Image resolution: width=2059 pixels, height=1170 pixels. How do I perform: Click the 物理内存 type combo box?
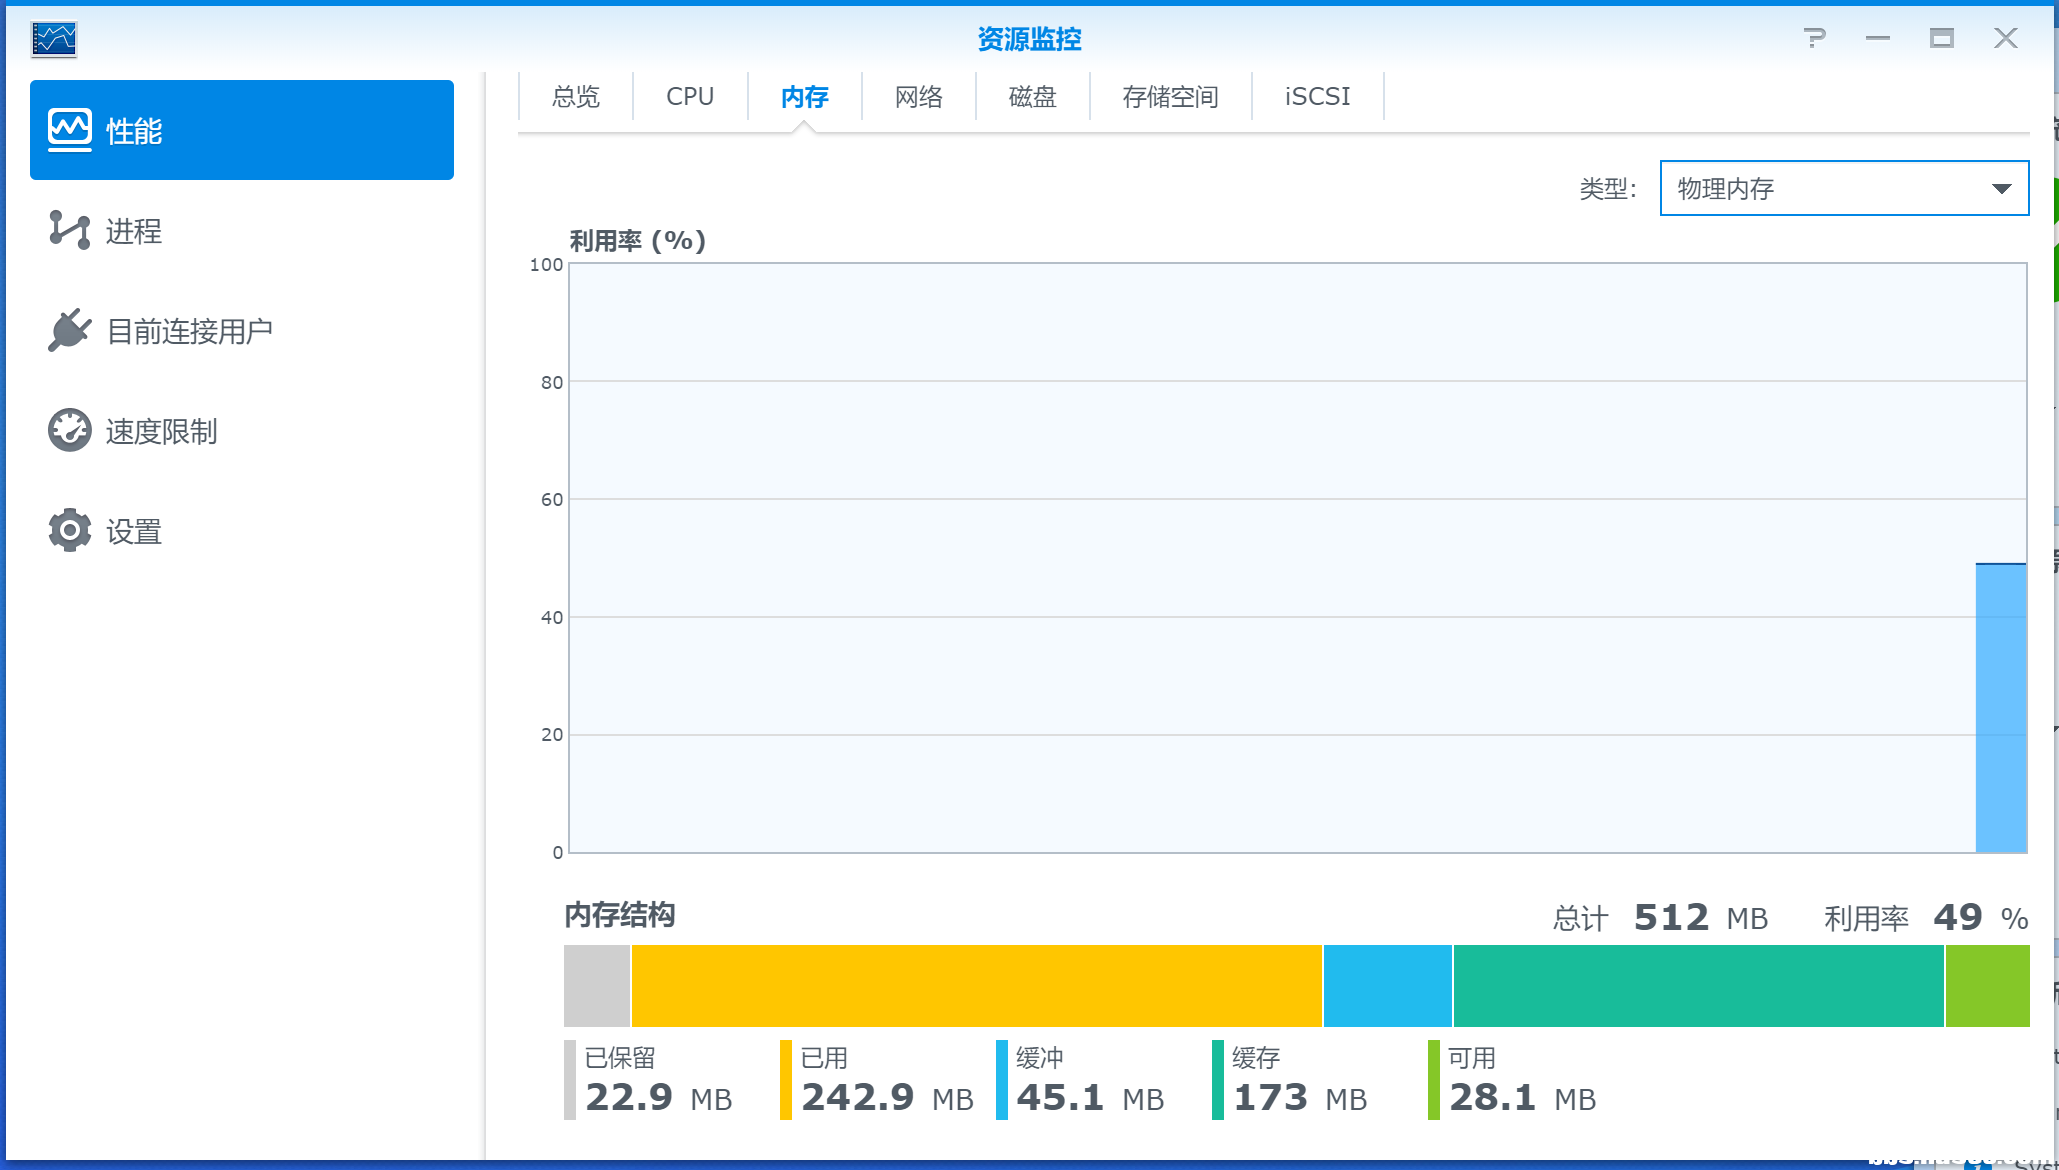[x=1844, y=188]
